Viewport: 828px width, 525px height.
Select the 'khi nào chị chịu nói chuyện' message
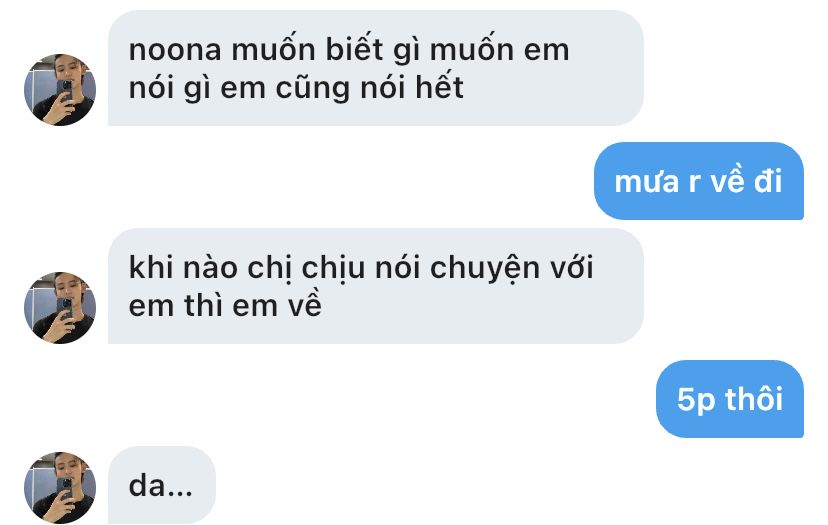click(375, 286)
